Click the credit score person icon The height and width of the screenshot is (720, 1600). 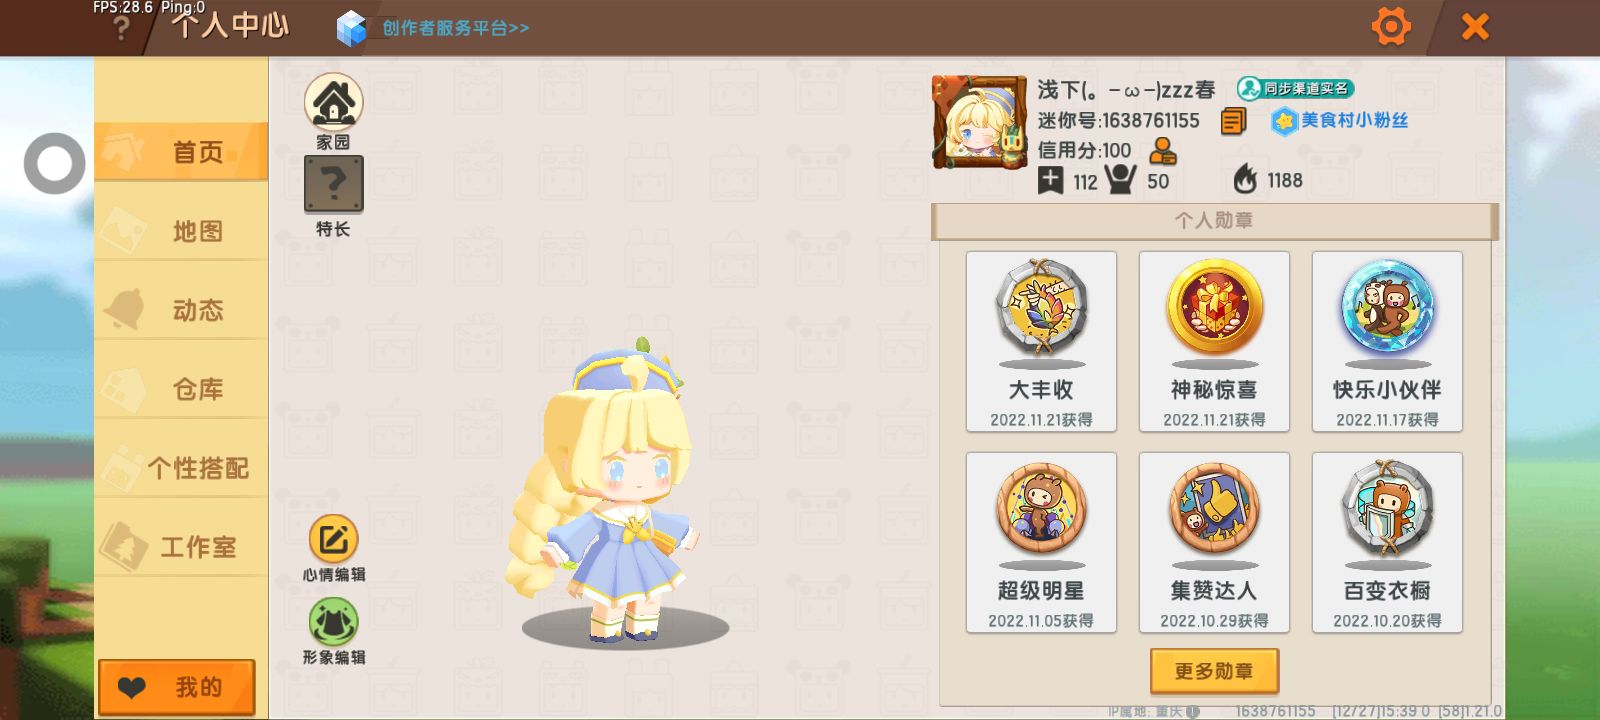(x=1162, y=151)
